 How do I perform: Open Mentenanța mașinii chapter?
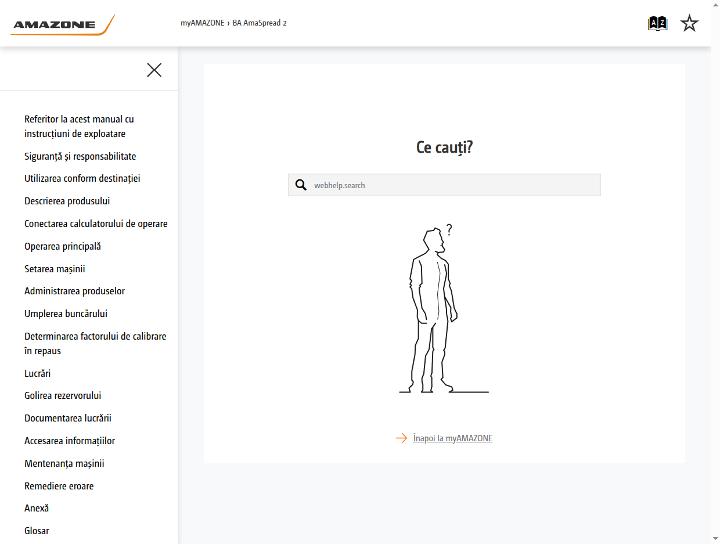(64, 463)
